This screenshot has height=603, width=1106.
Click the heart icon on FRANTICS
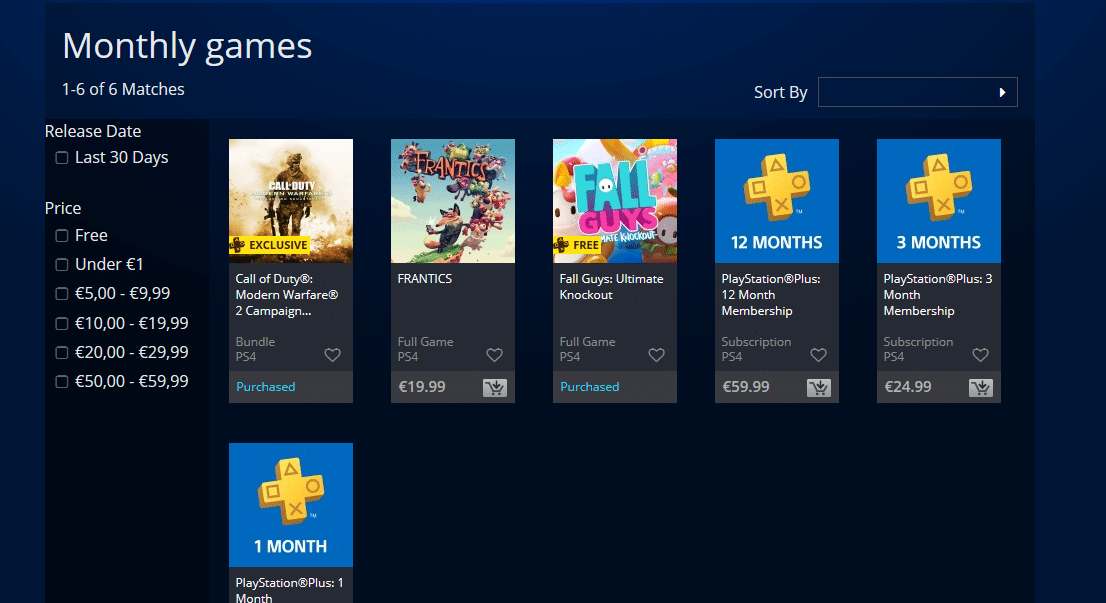pyautogui.click(x=494, y=355)
